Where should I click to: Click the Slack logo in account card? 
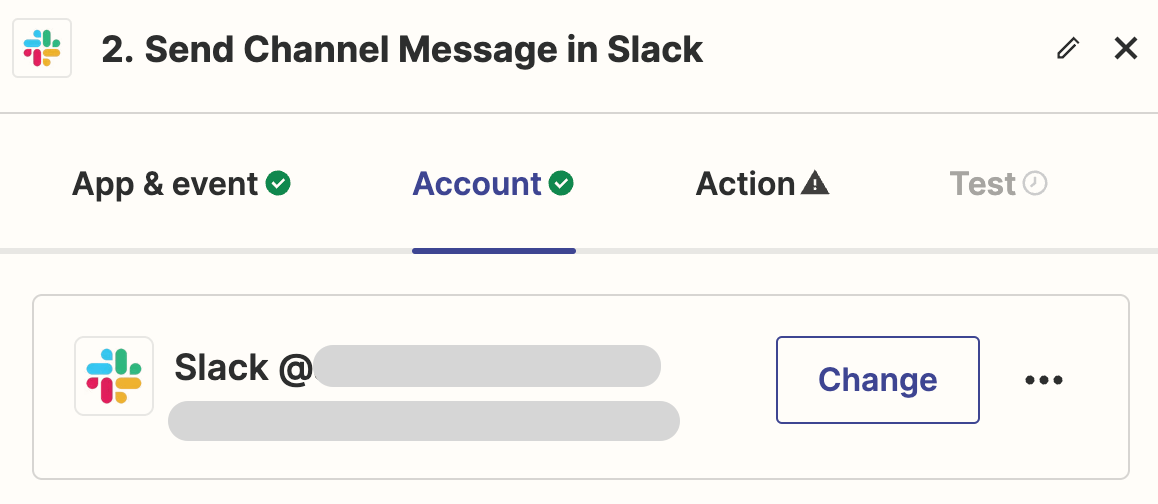[x=114, y=376]
